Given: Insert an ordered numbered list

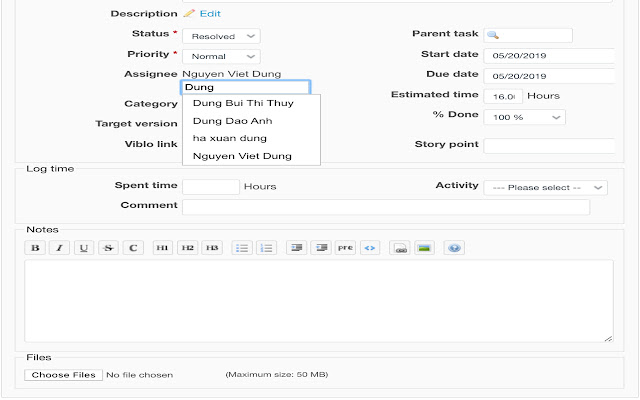Looking at the screenshot, I should (x=266, y=248).
